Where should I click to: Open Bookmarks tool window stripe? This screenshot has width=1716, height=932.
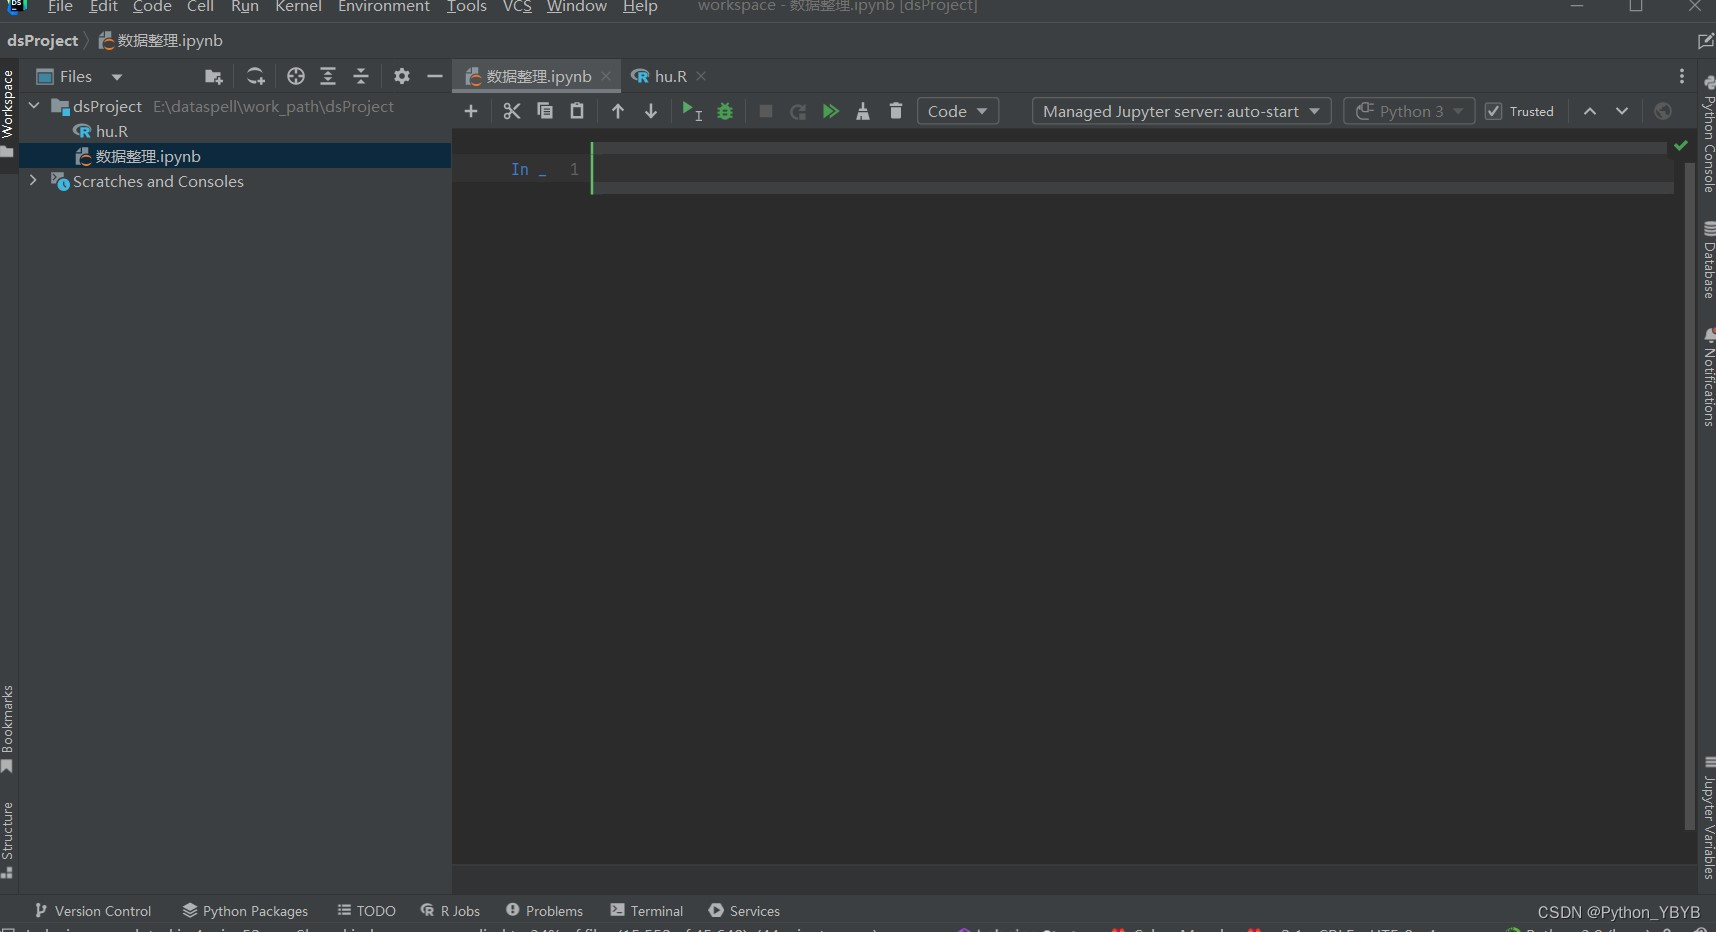tap(8, 729)
